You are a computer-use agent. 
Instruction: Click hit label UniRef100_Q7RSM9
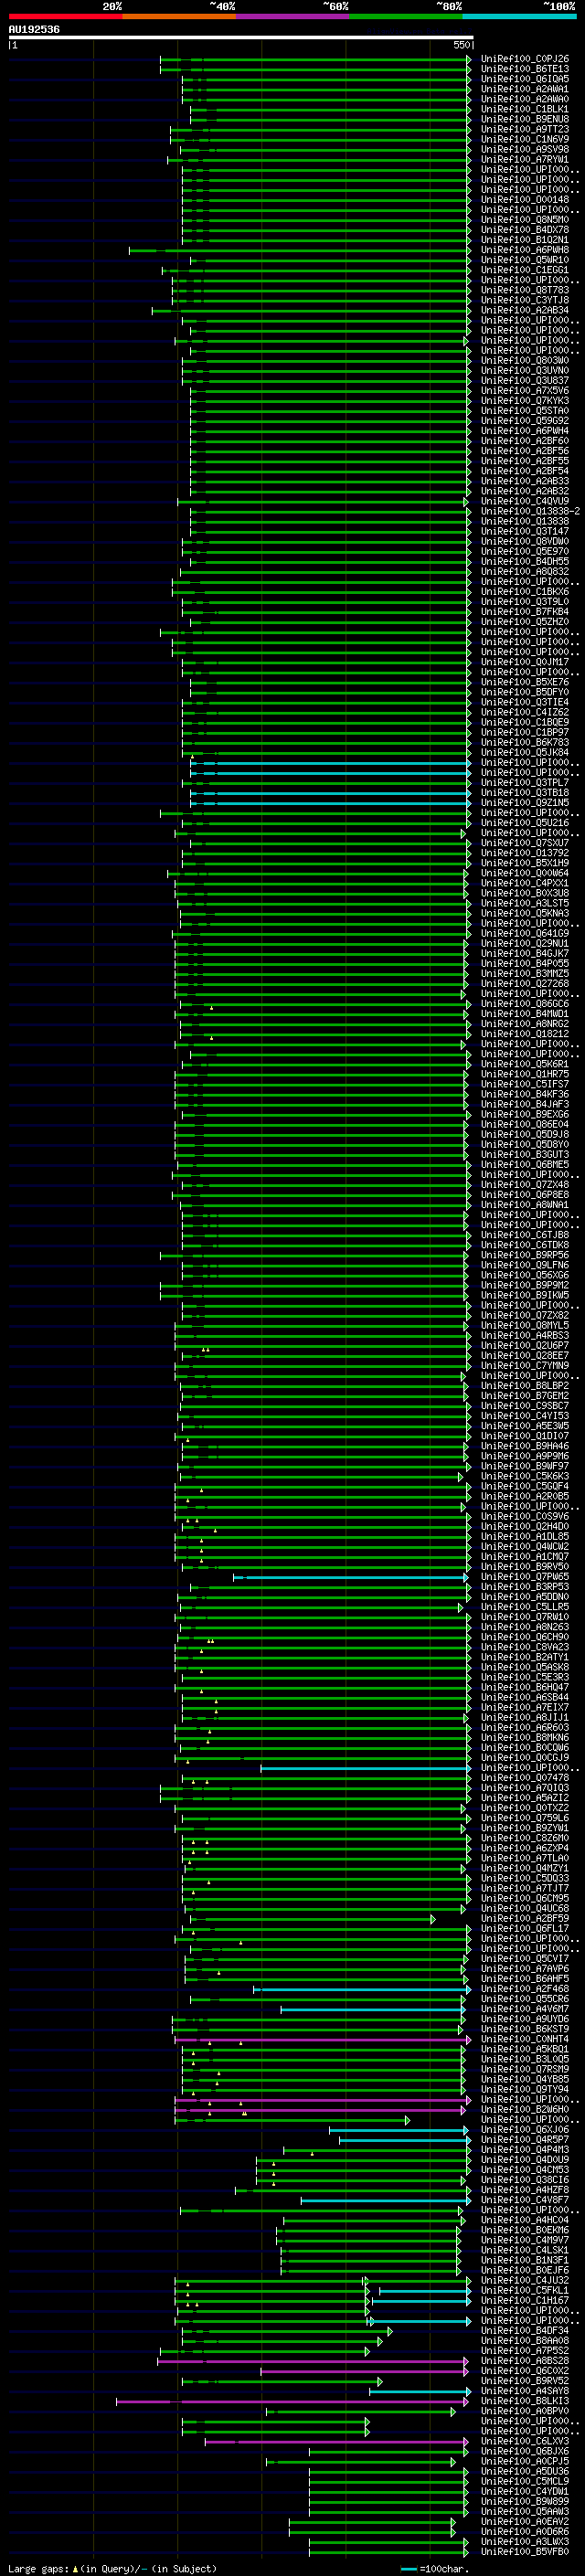click(x=524, y=2068)
